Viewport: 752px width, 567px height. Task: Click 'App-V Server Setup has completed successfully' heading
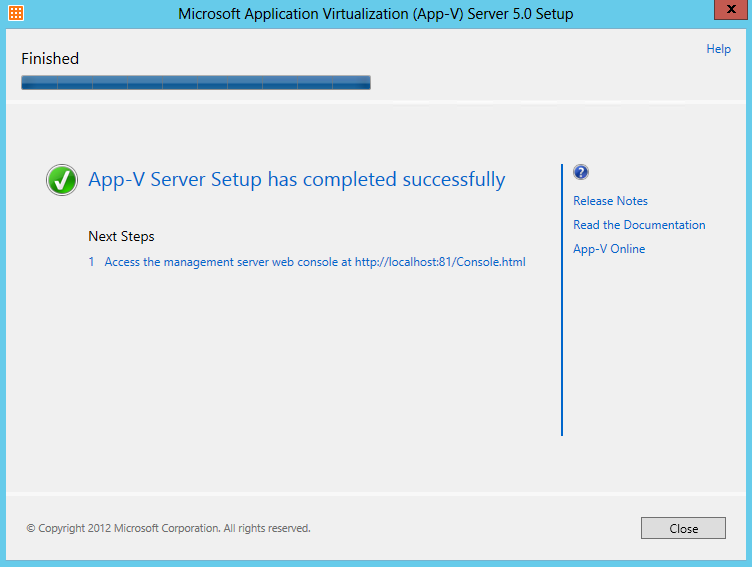[296, 180]
